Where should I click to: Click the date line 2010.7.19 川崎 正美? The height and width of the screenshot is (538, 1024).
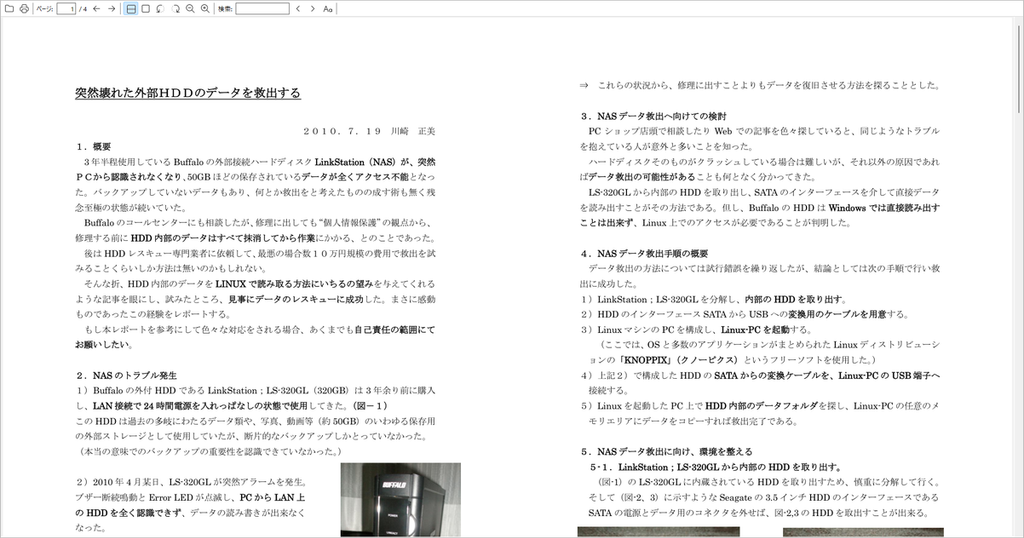pyautogui.click(x=369, y=131)
